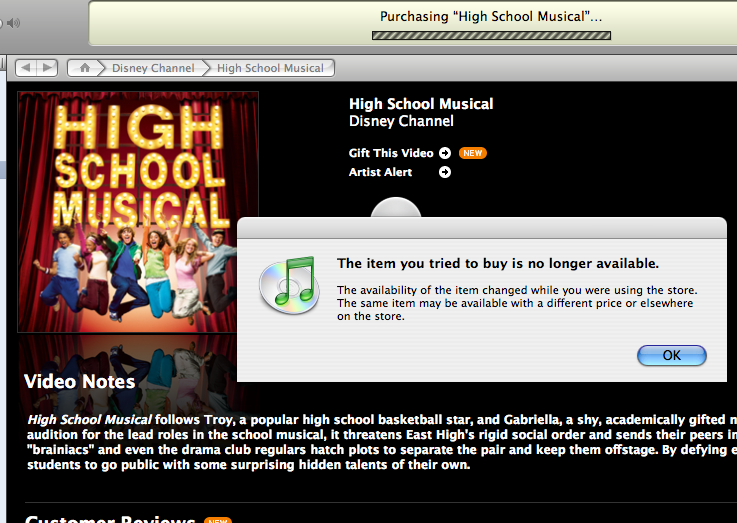The height and width of the screenshot is (523, 737).
Task: Open the Artist Alert link
Action: coord(380,172)
